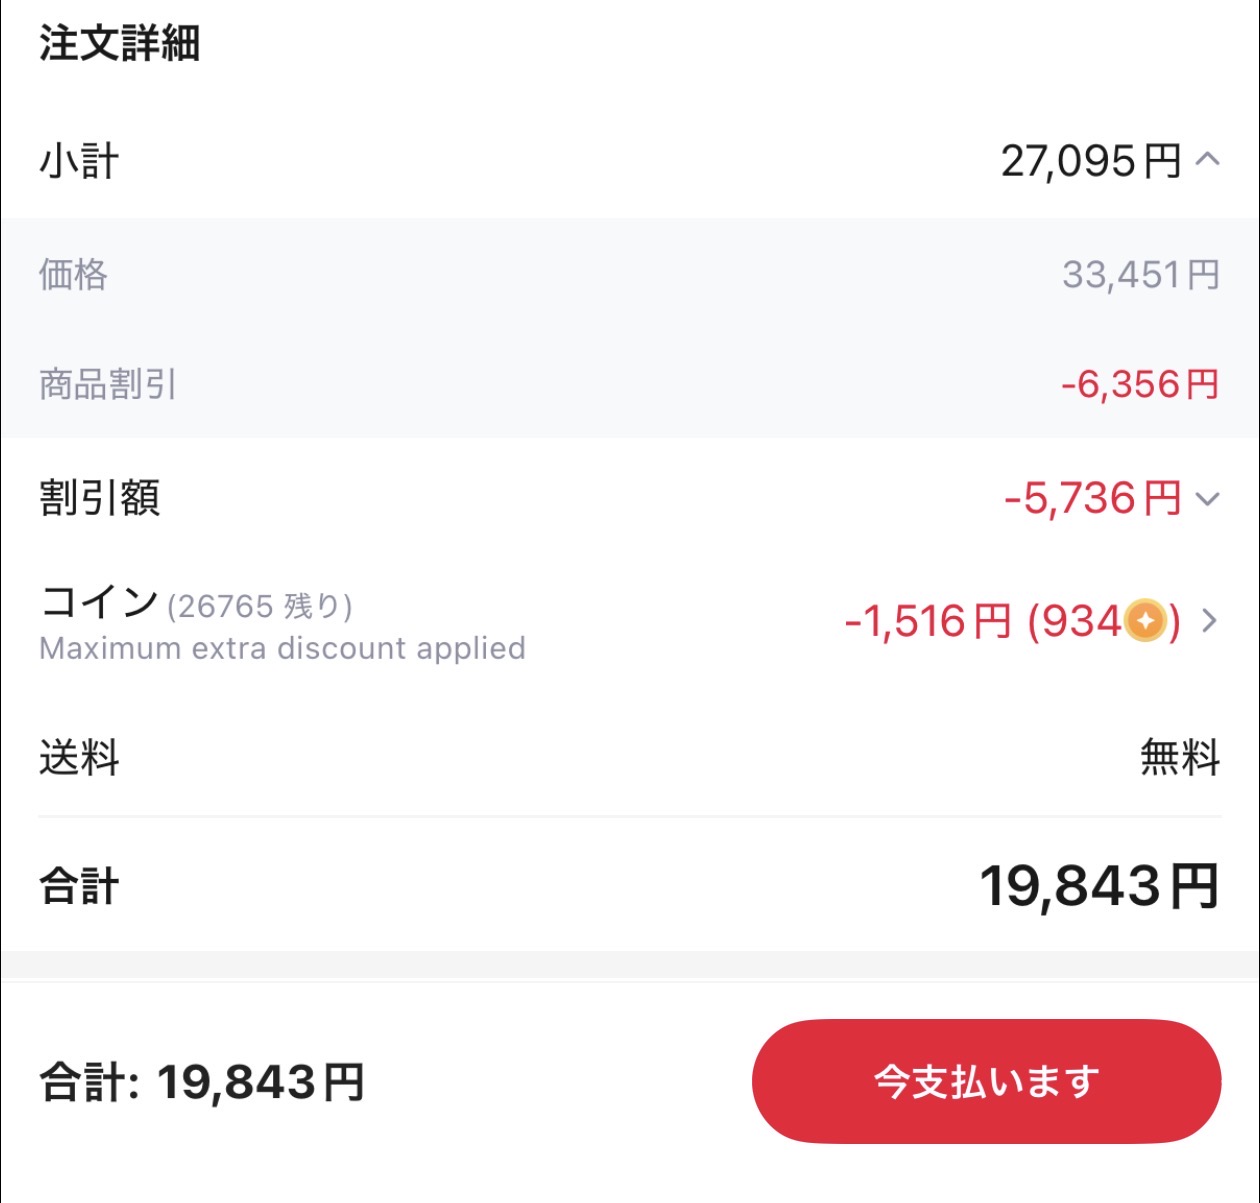Tap the coin balance showing 26765 残り
1260x1203 pixels.
click(260, 605)
